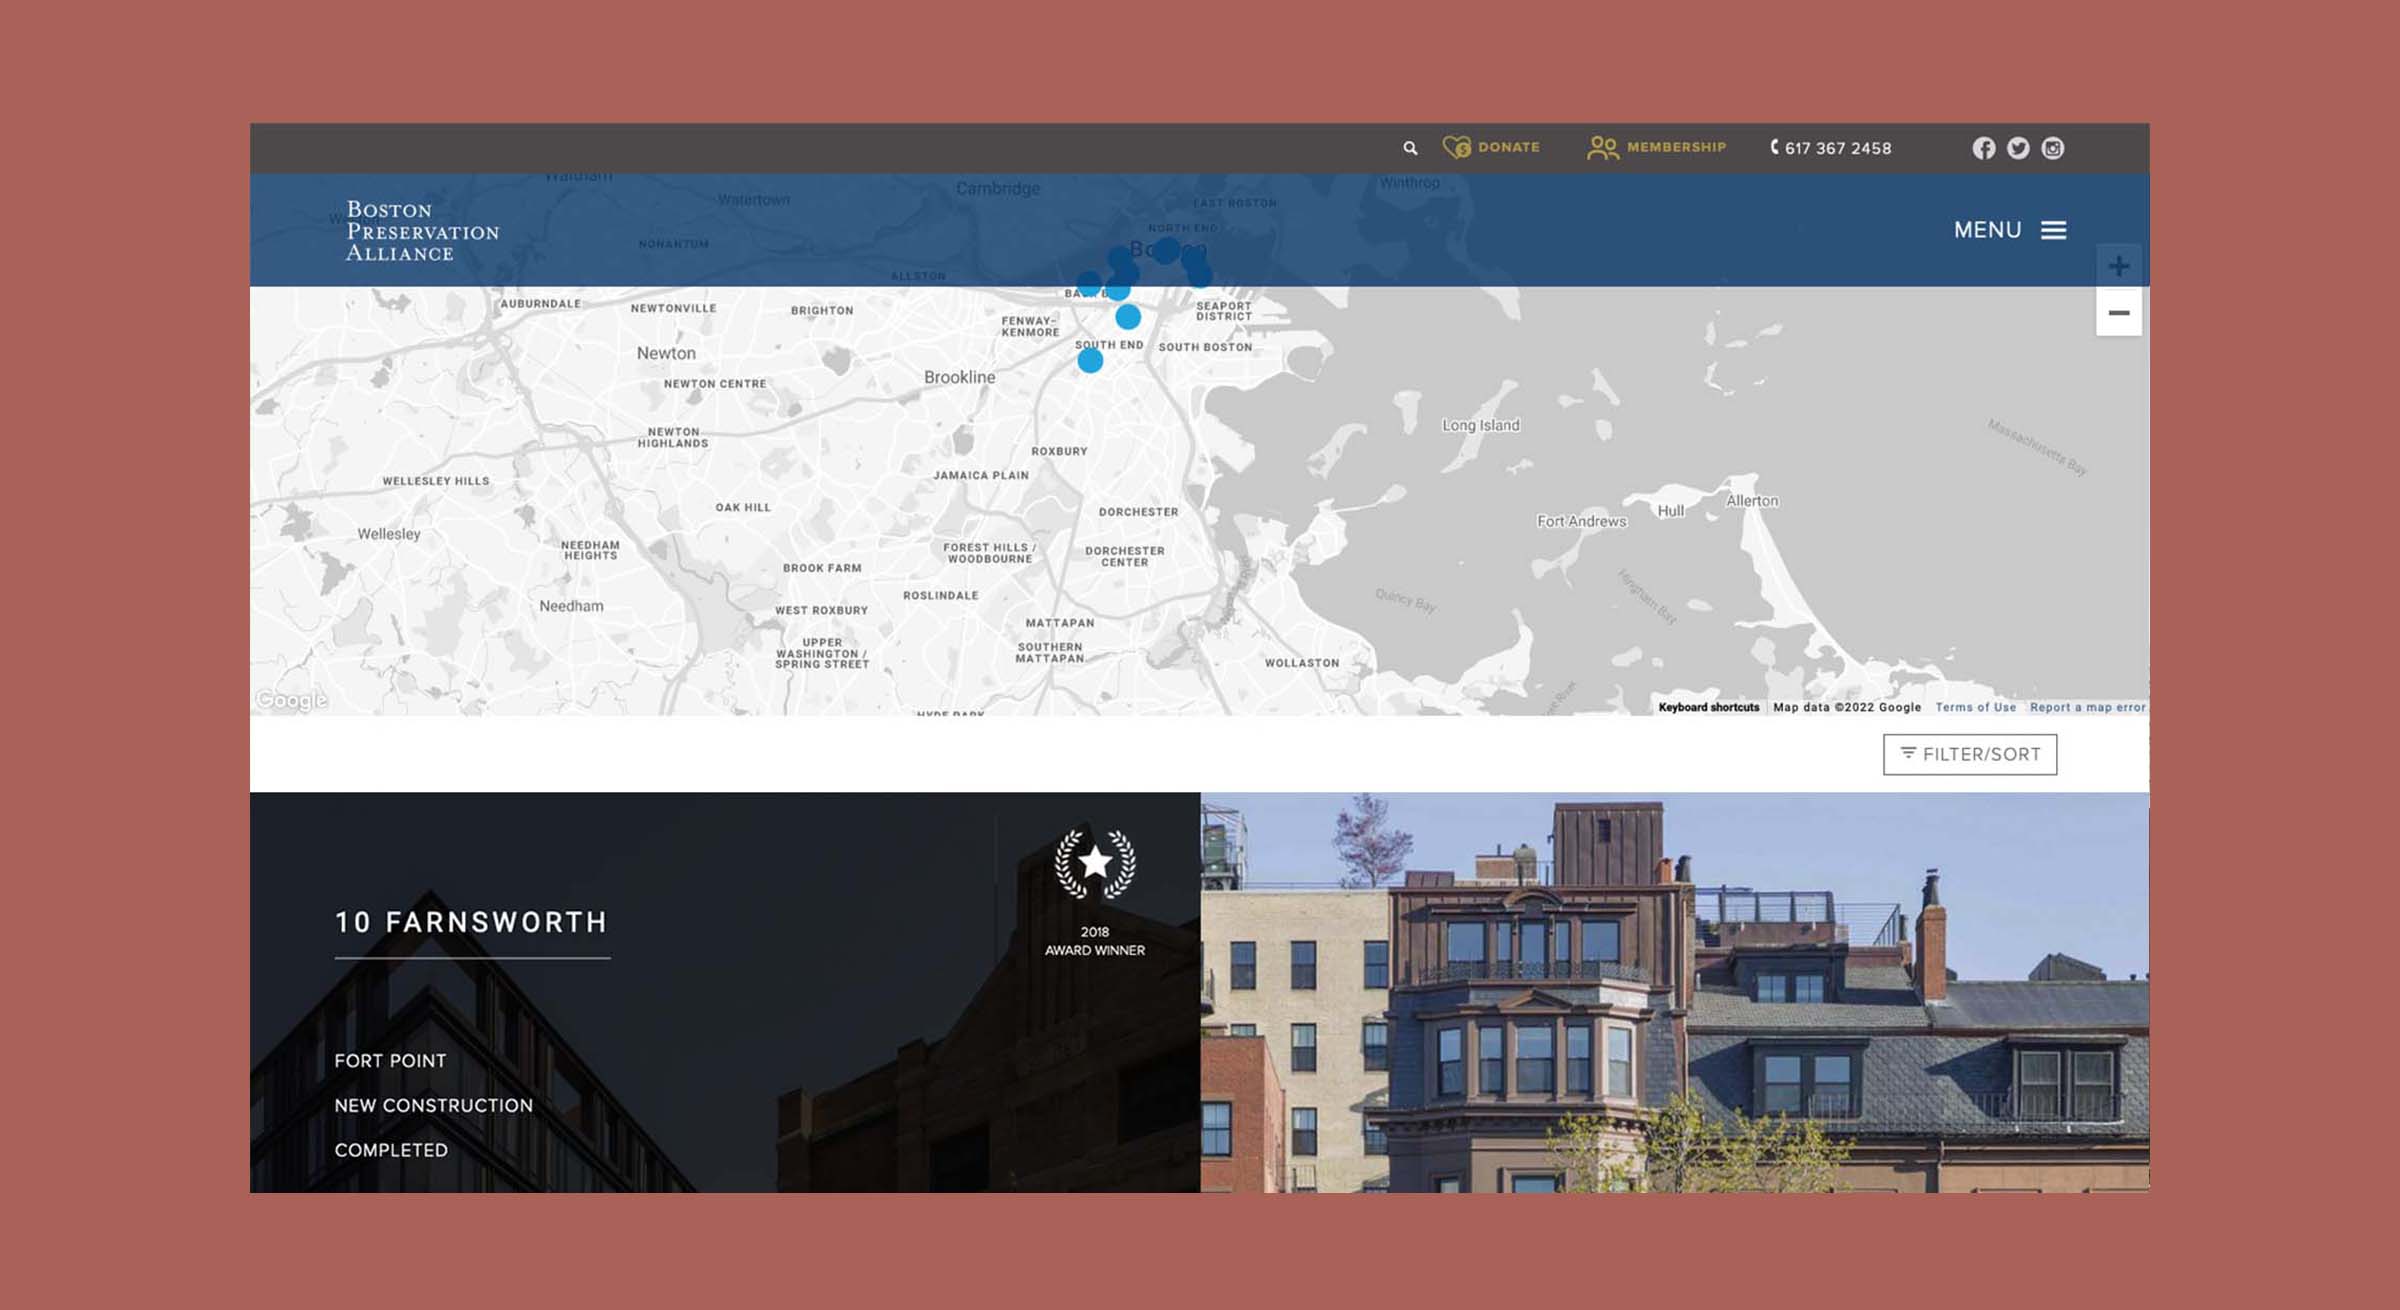Click the Brookline map label

[x=959, y=377]
